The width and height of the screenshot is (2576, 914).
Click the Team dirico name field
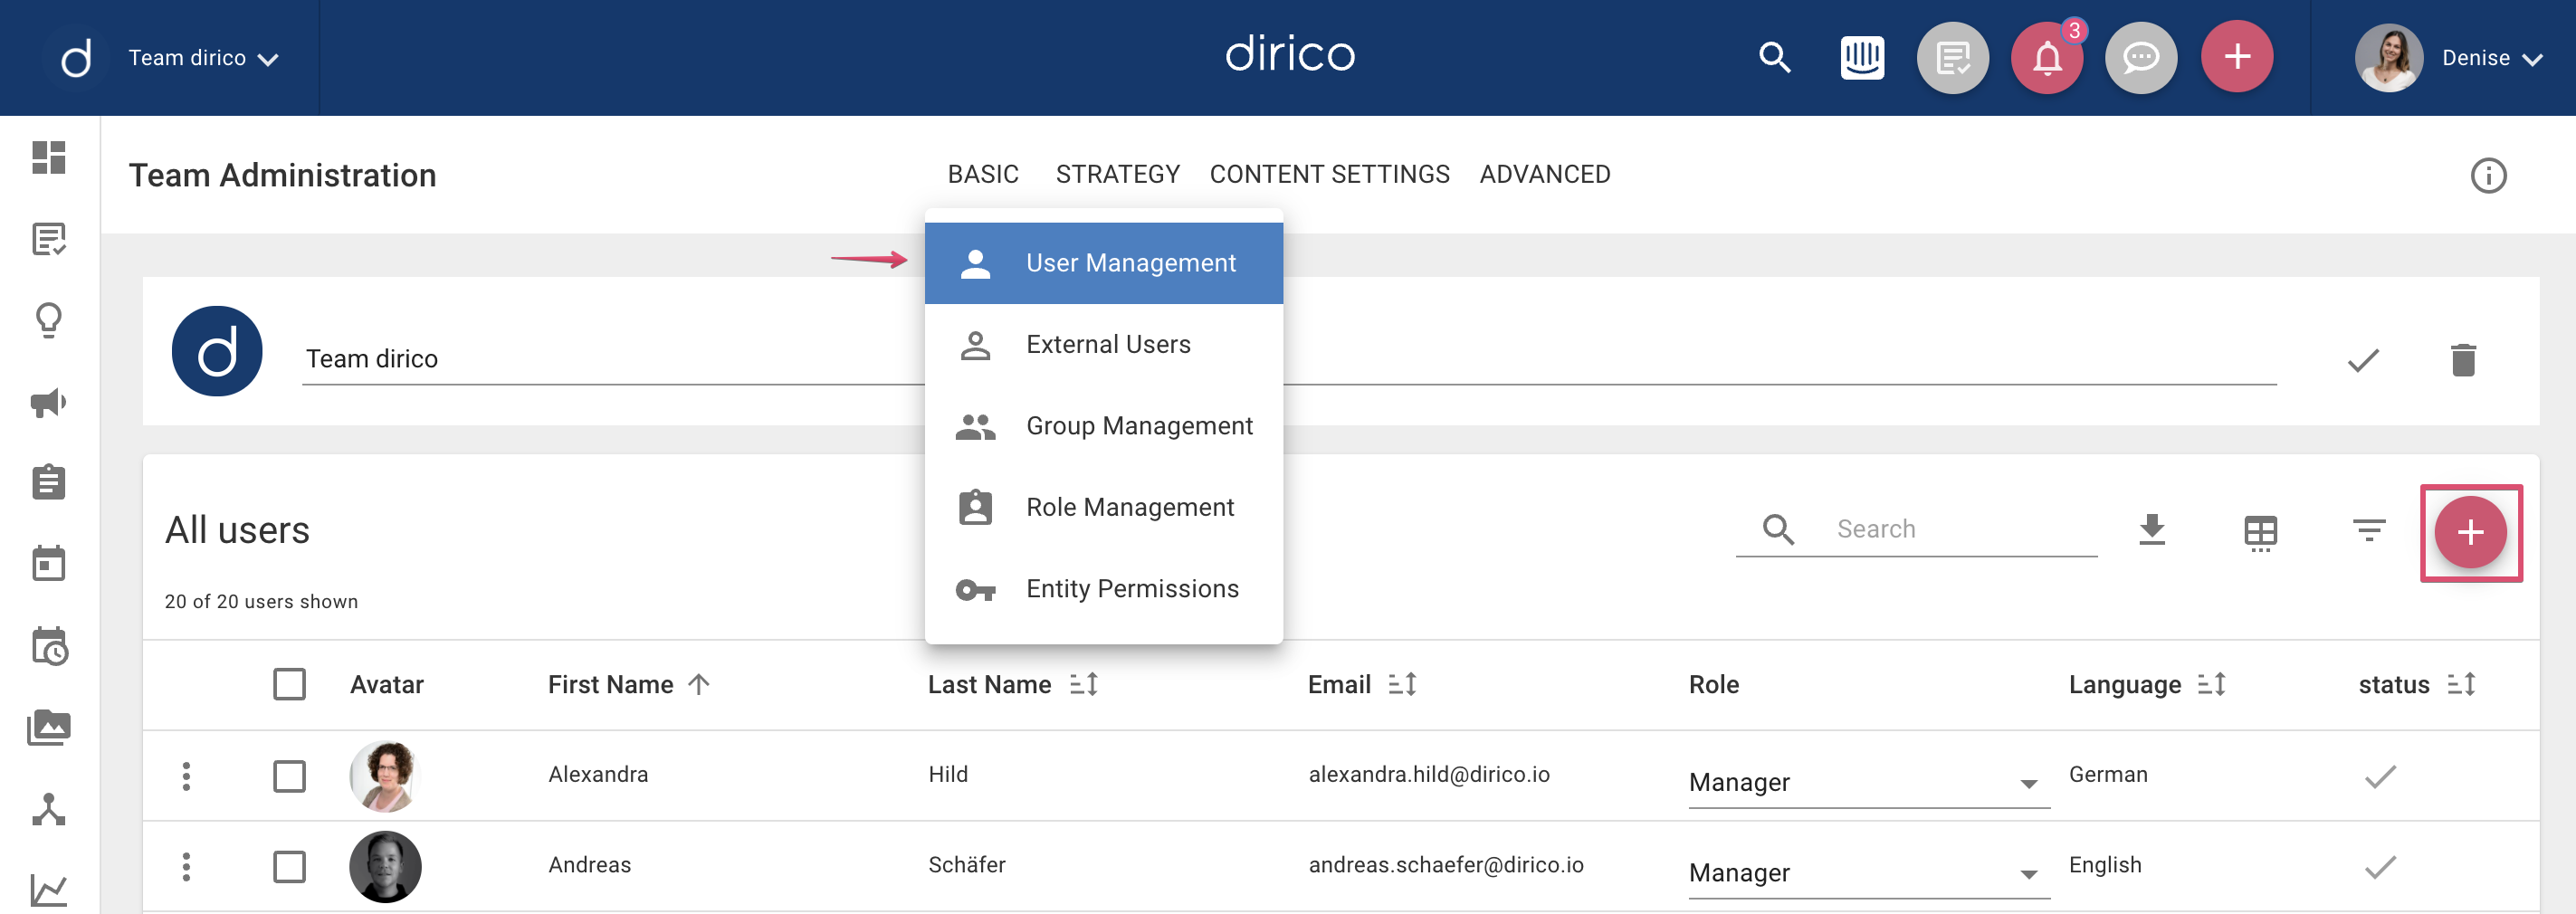click(1288, 359)
